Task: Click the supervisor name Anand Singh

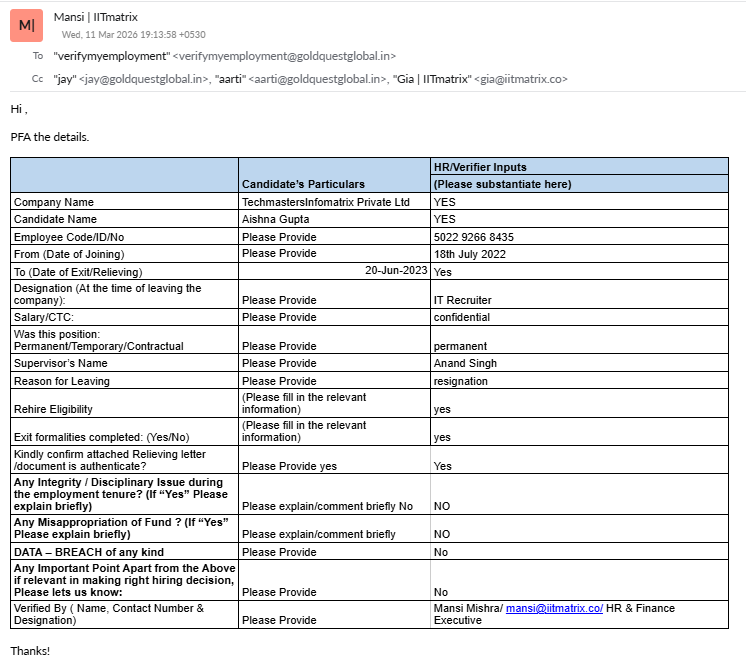Action: 465,363
